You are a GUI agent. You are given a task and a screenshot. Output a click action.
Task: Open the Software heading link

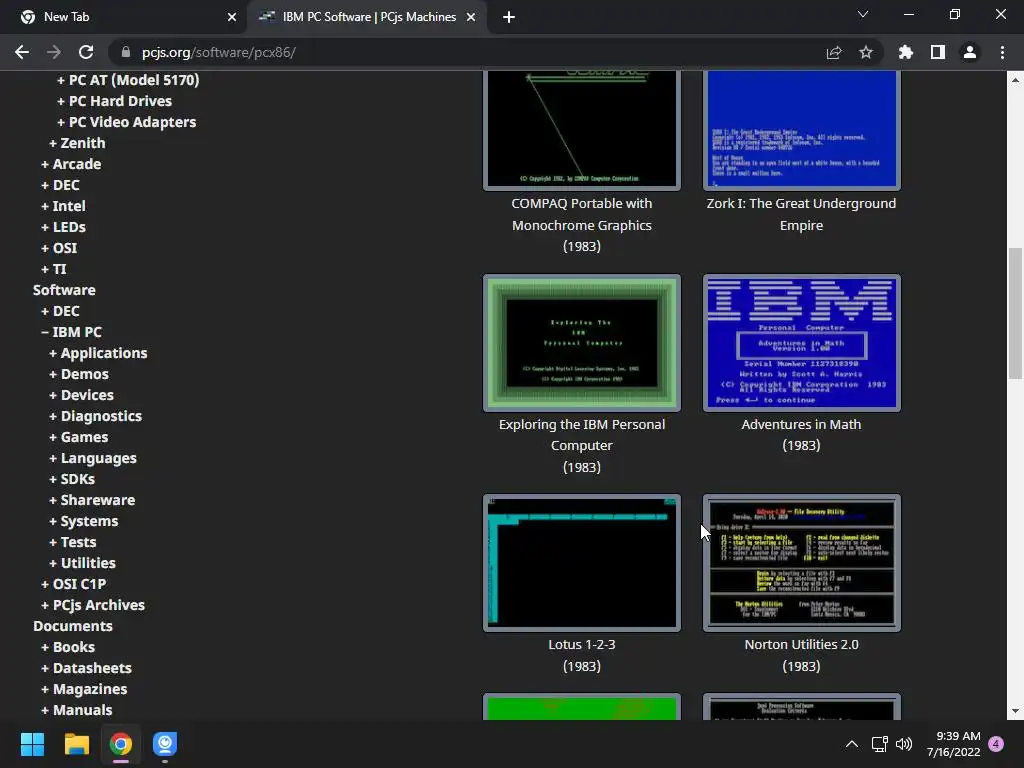[x=64, y=290]
